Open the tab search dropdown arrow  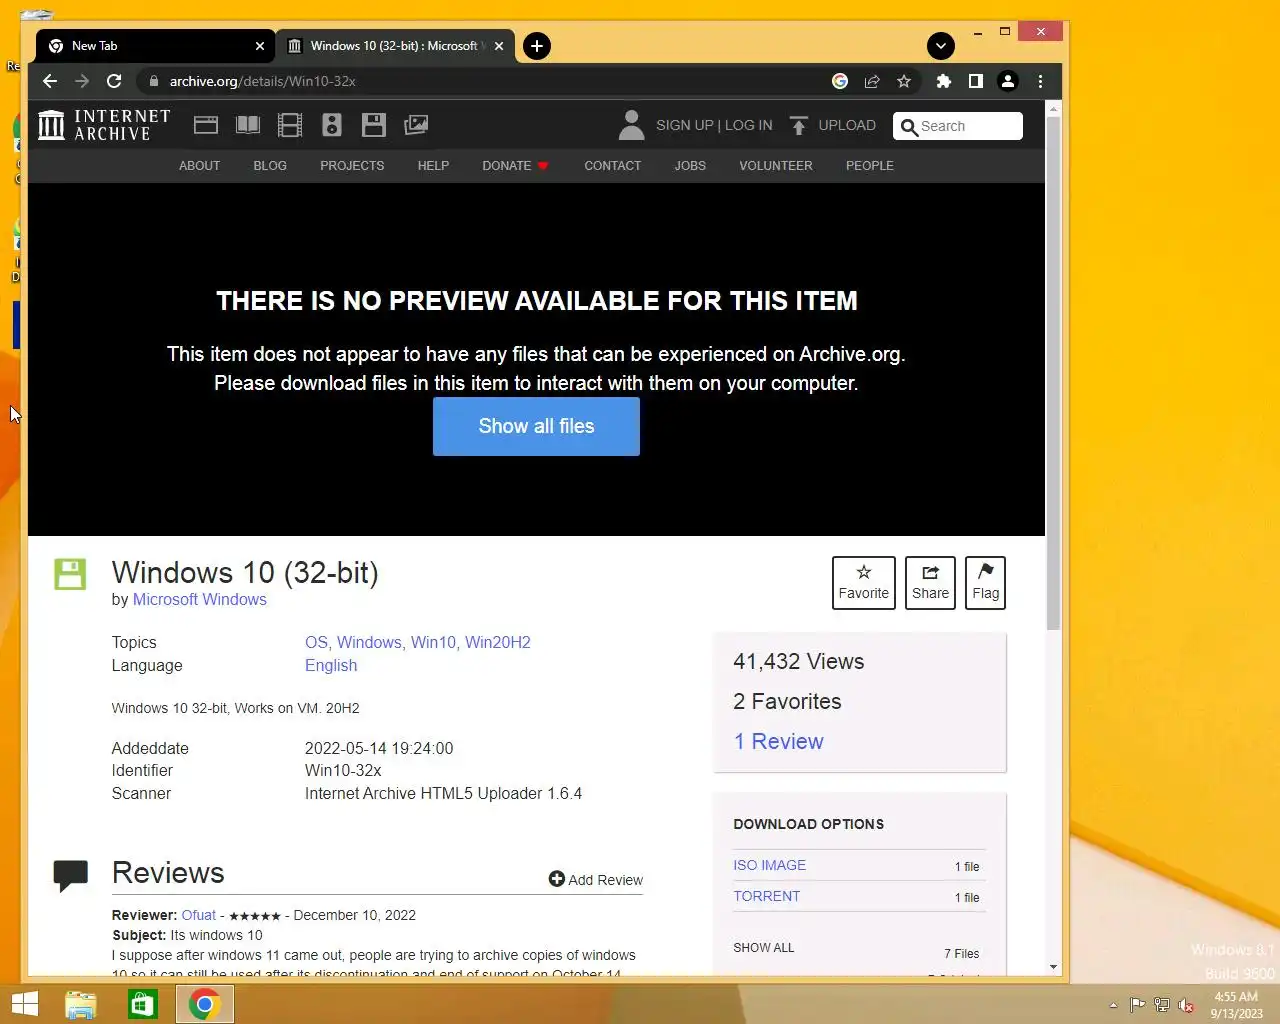940,46
